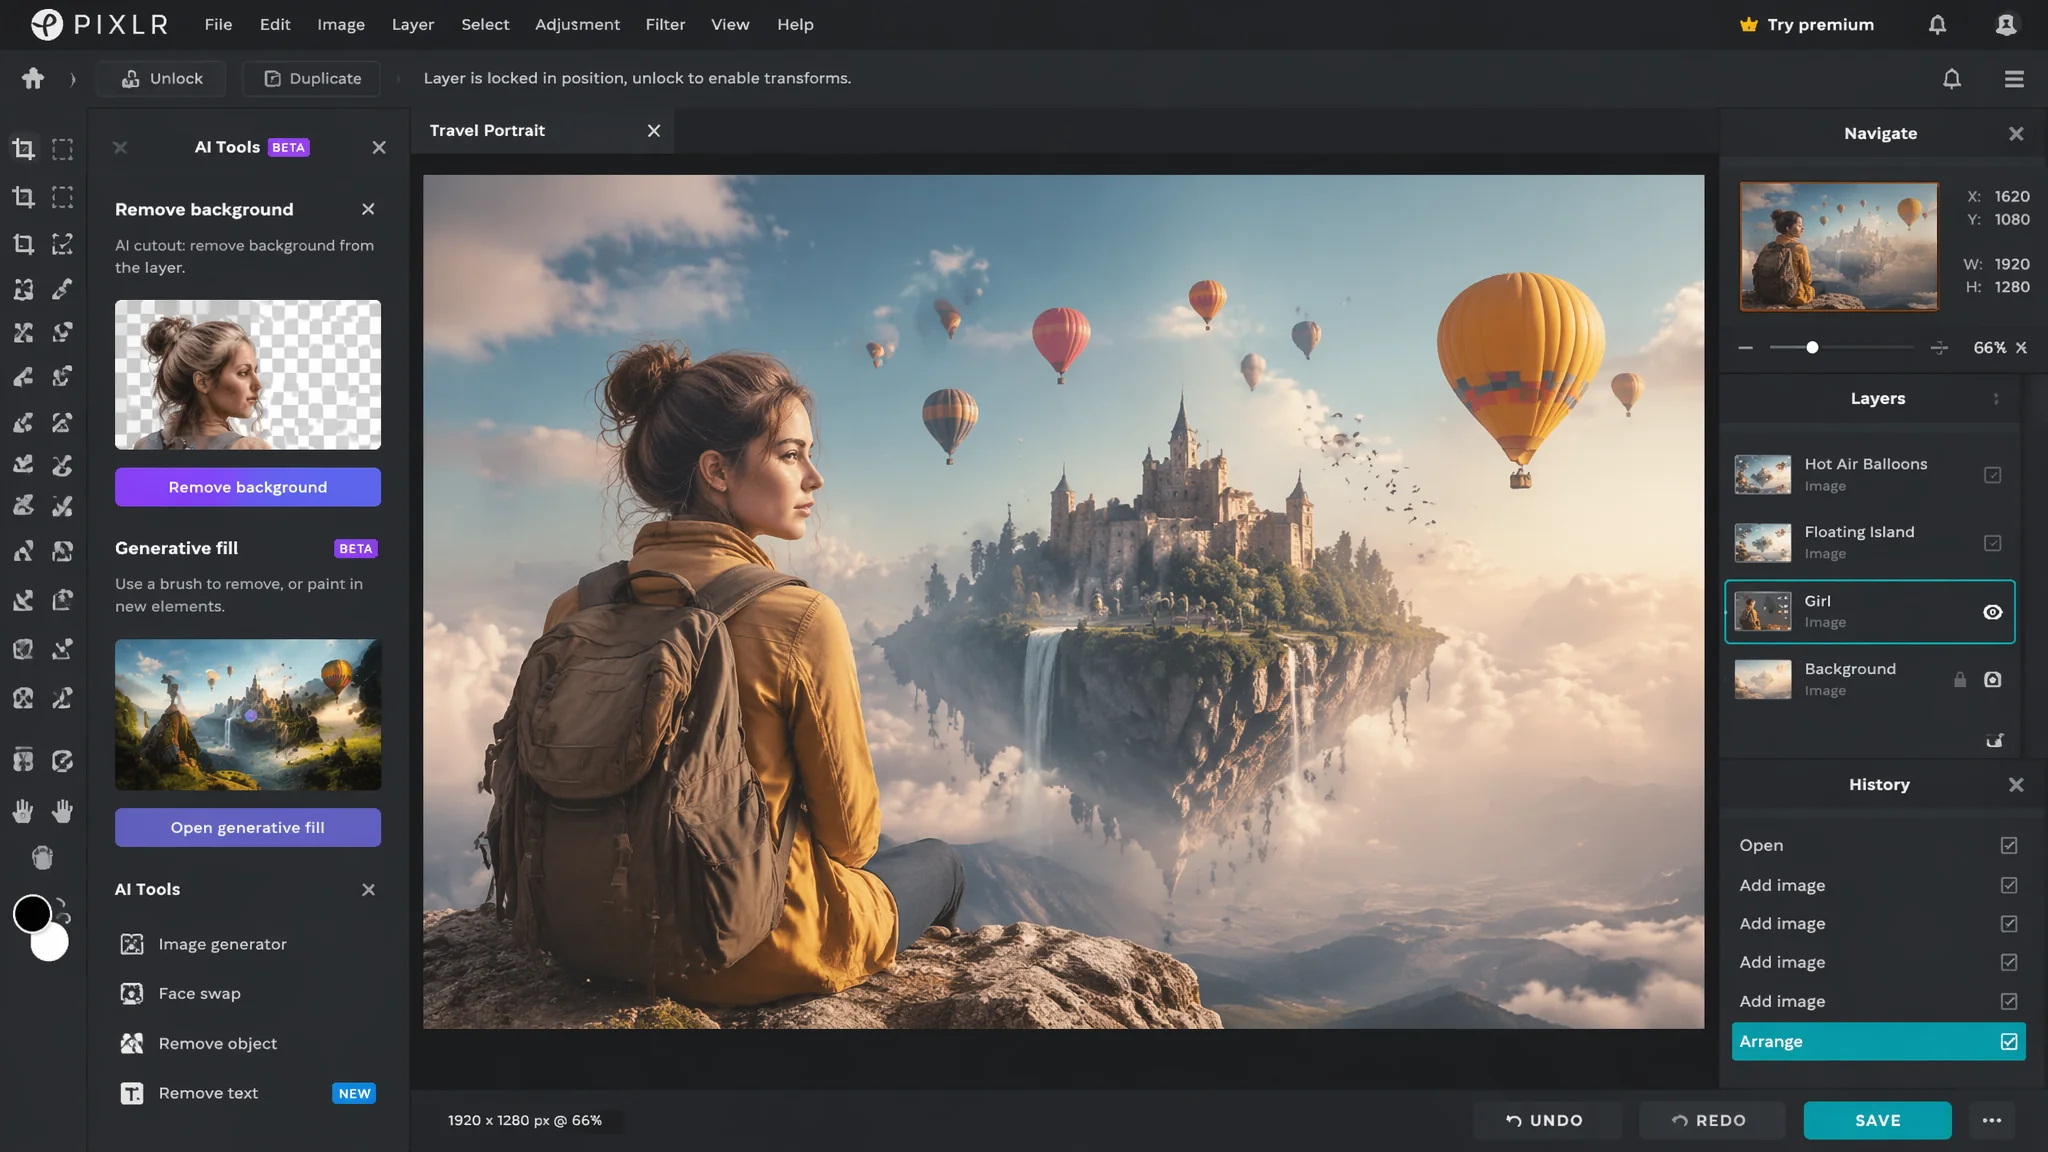Image resolution: width=2048 pixels, height=1152 pixels.
Task: Expand the chevron next to the home icon
Action: click(73, 79)
